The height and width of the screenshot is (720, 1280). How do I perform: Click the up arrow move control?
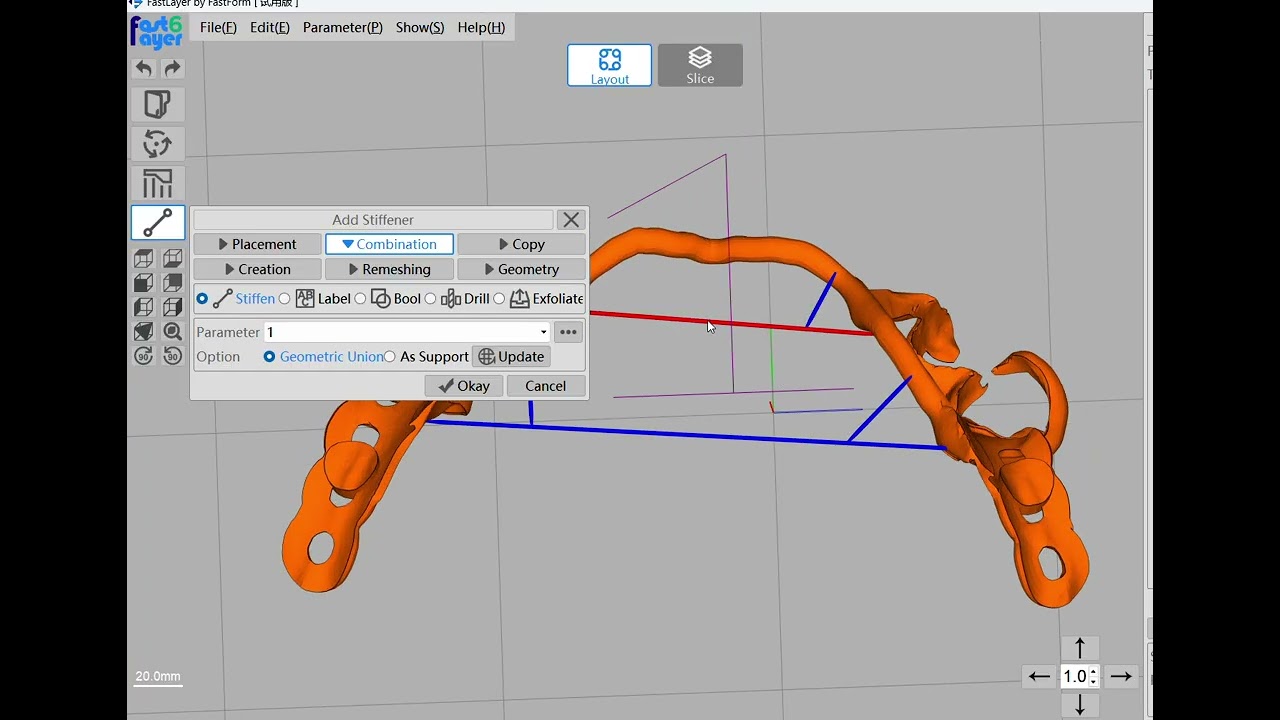pos(1079,648)
